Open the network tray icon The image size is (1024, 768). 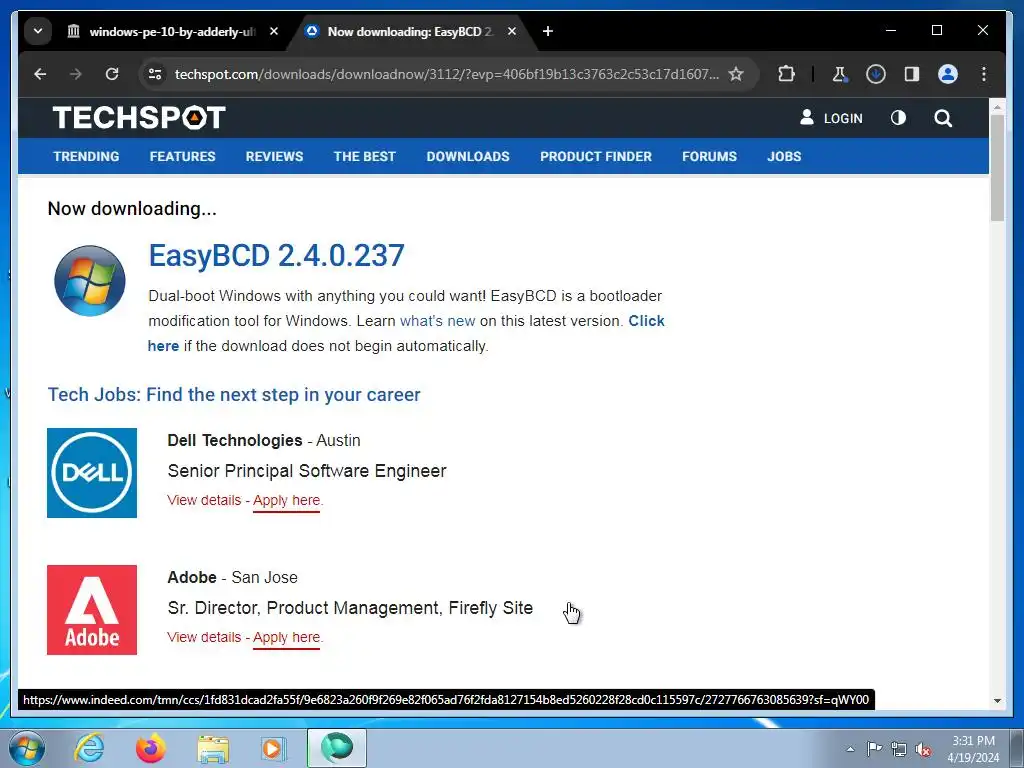[x=899, y=749]
